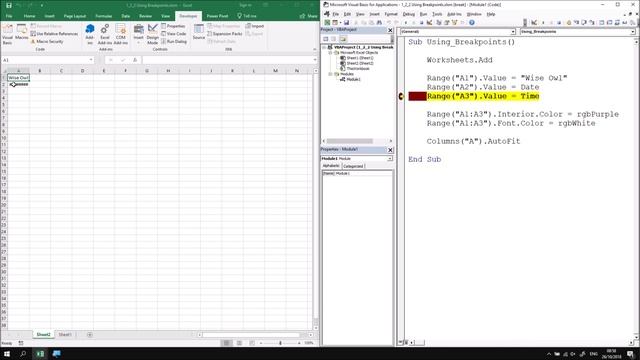This screenshot has width=640, height=360.
Task: Switch to Categorized tab in Properties
Action: click(x=353, y=166)
